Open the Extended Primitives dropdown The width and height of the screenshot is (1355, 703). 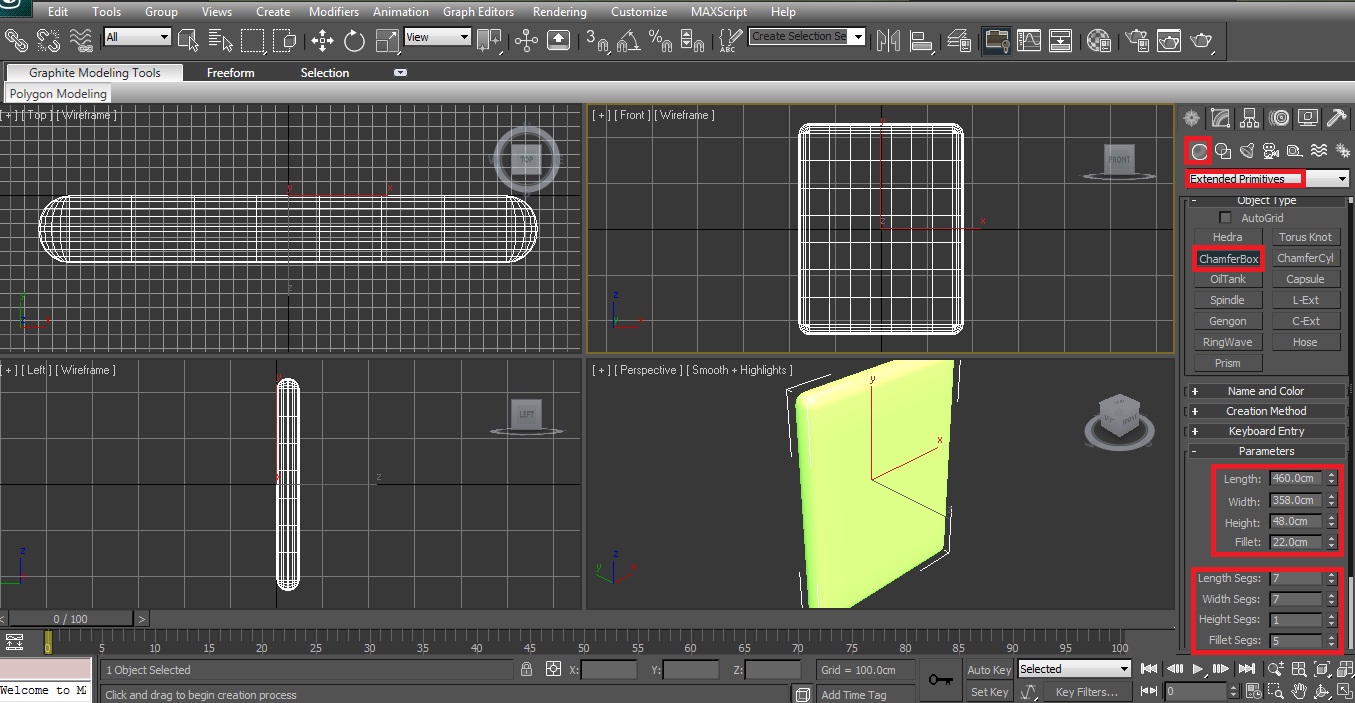(1266, 179)
